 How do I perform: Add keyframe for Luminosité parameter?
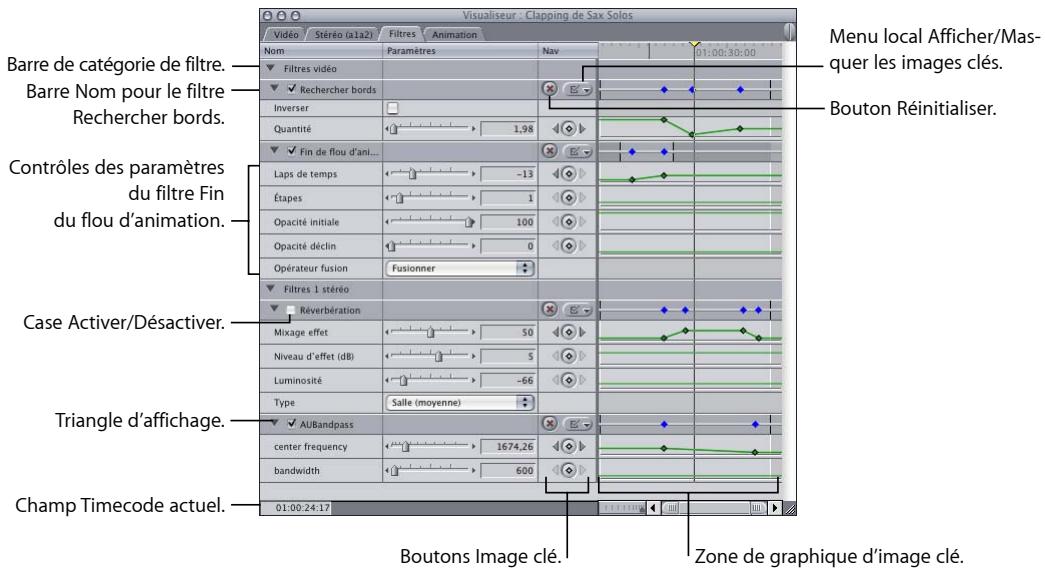click(x=568, y=380)
